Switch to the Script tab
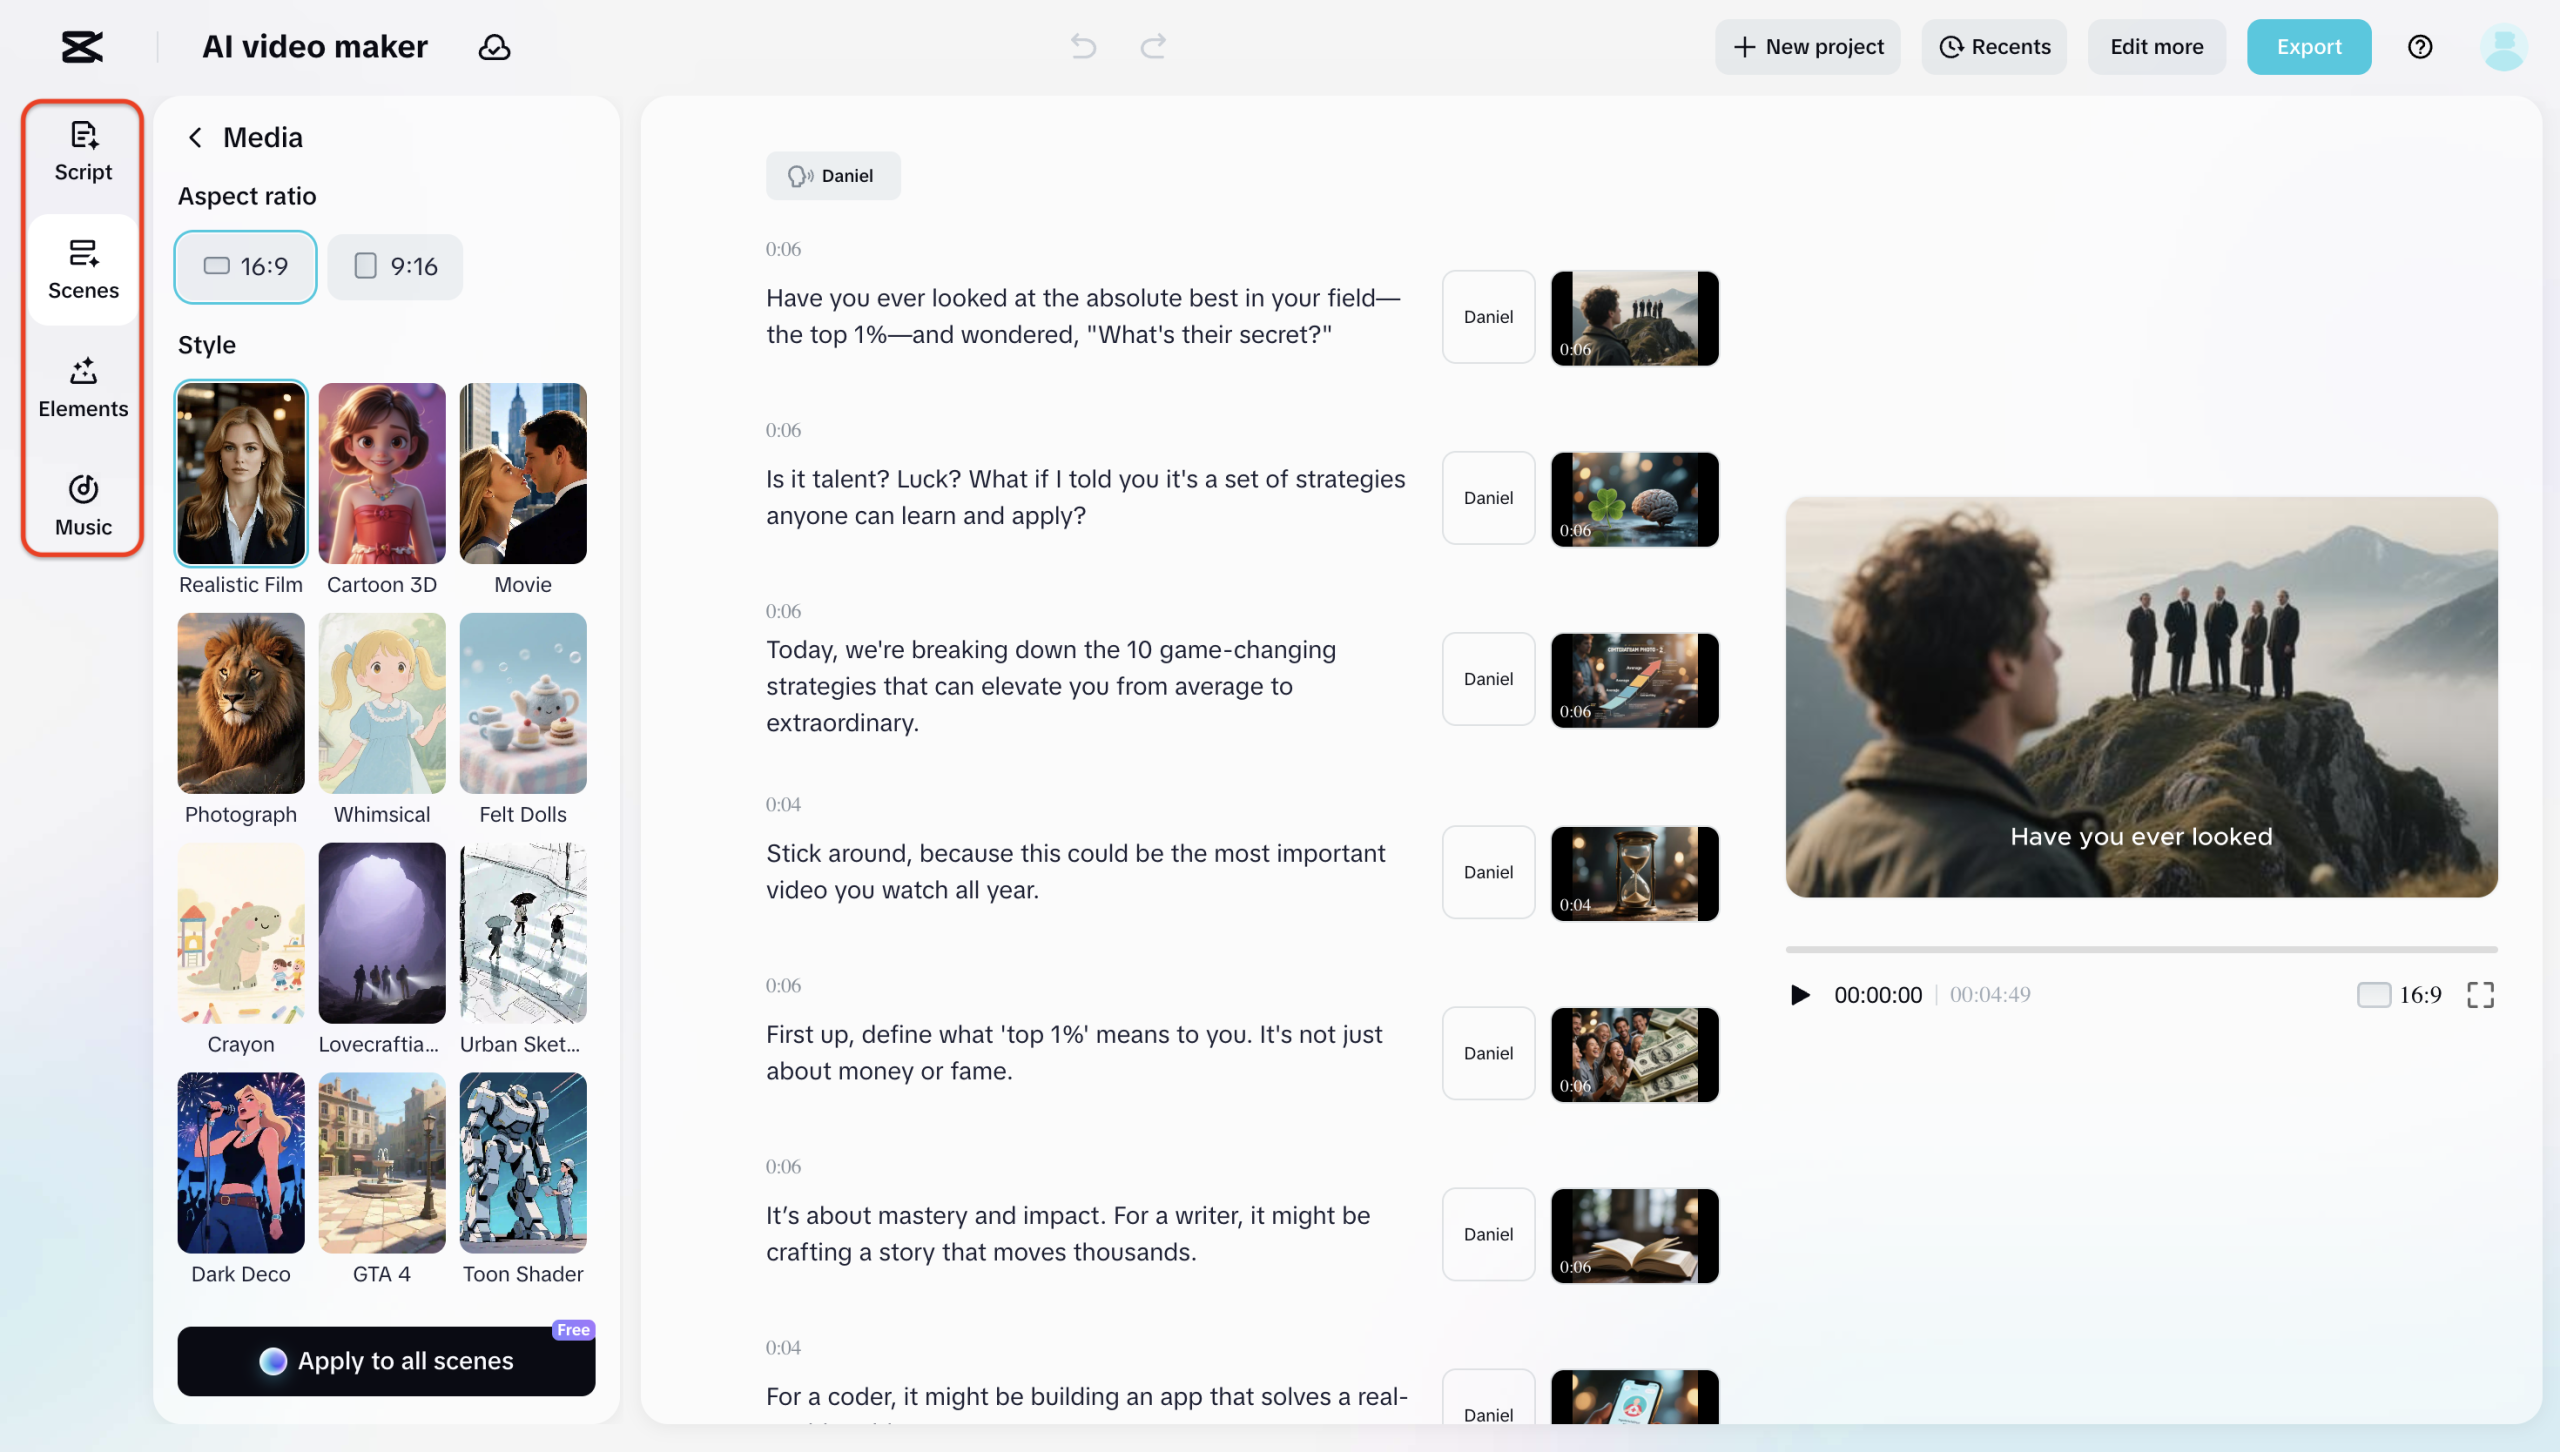 [x=83, y=152]
